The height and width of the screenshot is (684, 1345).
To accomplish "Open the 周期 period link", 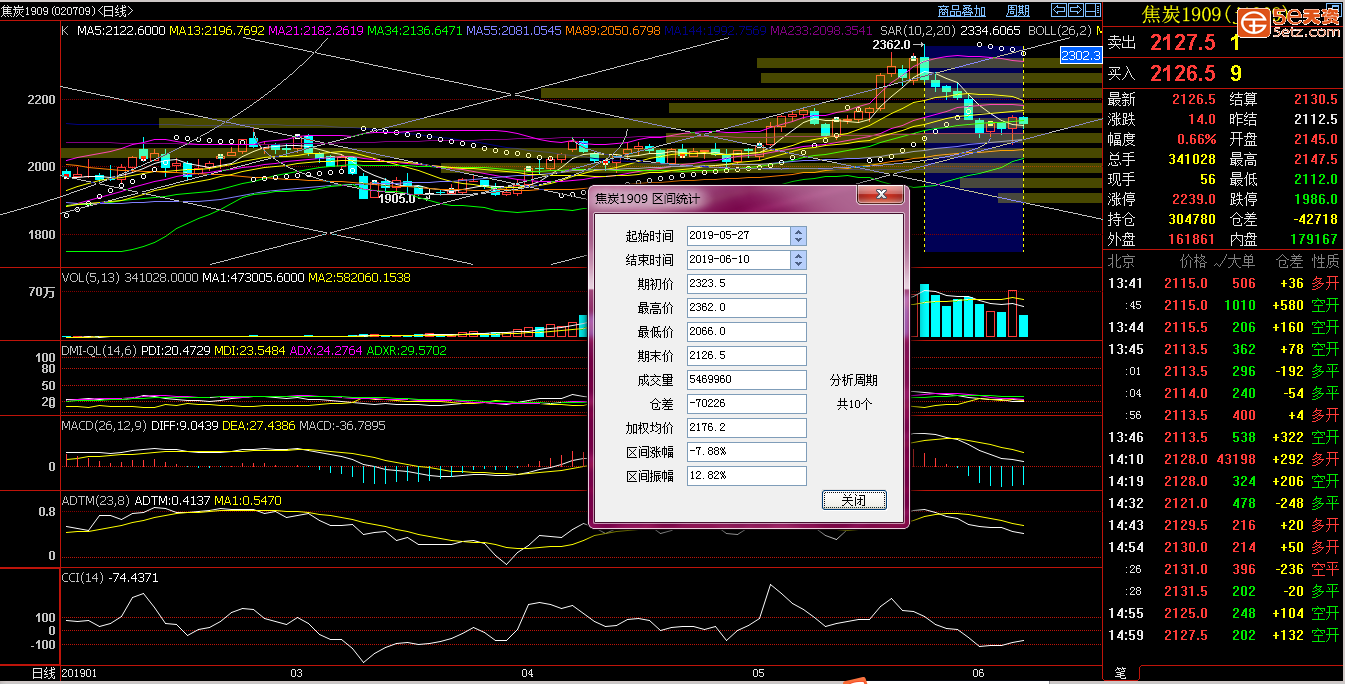I will (x=1018, y=11).
